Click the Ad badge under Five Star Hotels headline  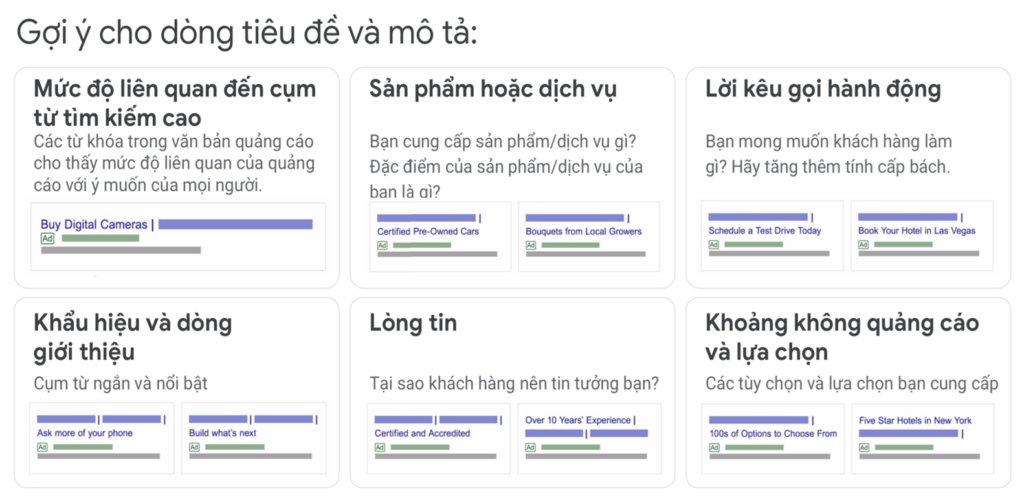click(x=864, y=447)
